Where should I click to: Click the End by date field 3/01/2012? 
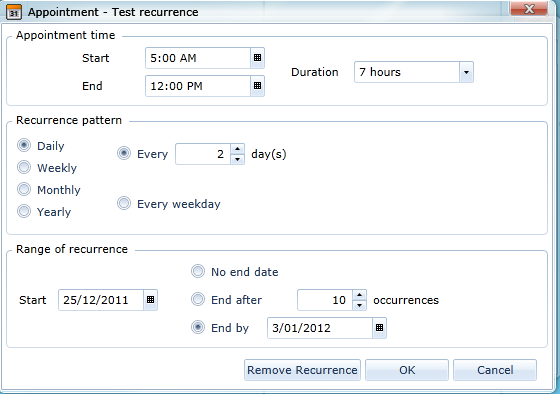tap(320, 328)
